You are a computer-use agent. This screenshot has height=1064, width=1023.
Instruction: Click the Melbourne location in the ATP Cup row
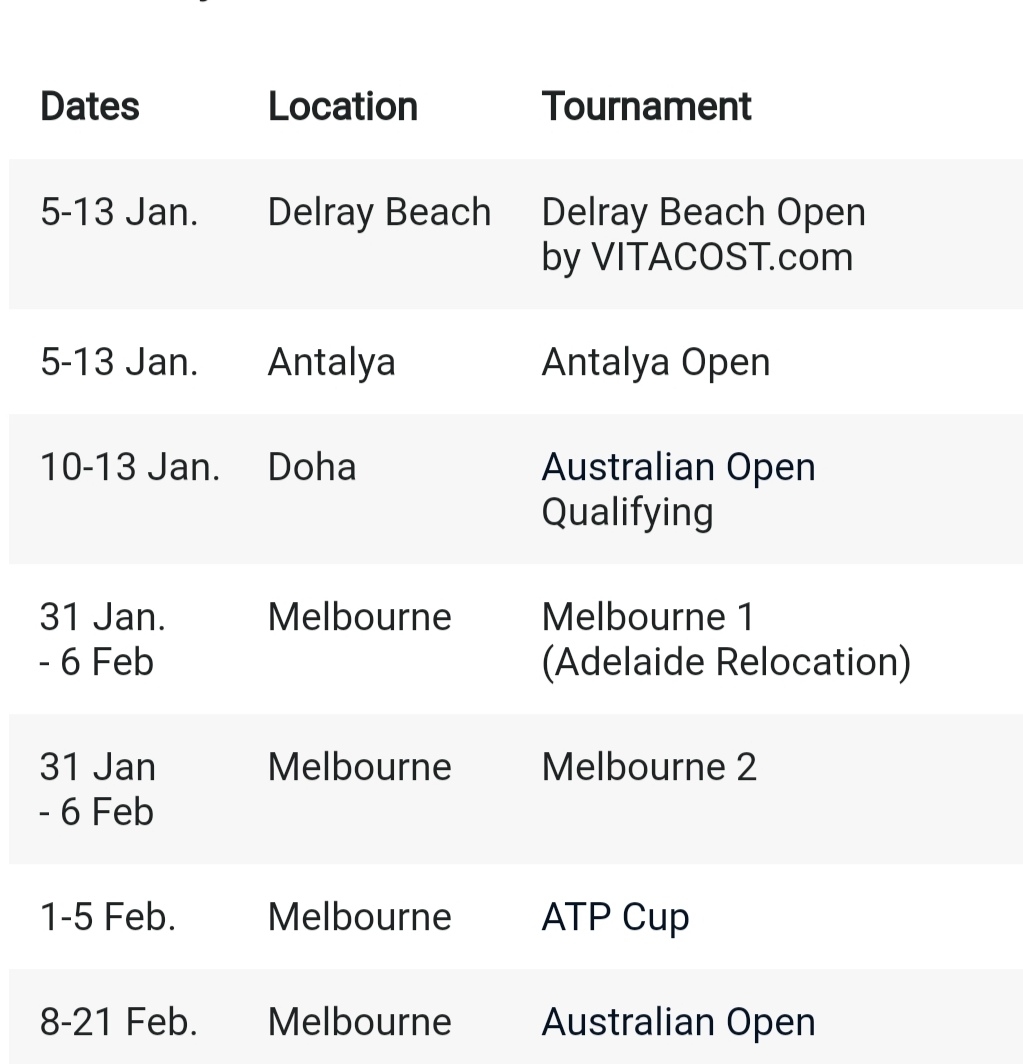pyautogui.click(x=360, y=917)
